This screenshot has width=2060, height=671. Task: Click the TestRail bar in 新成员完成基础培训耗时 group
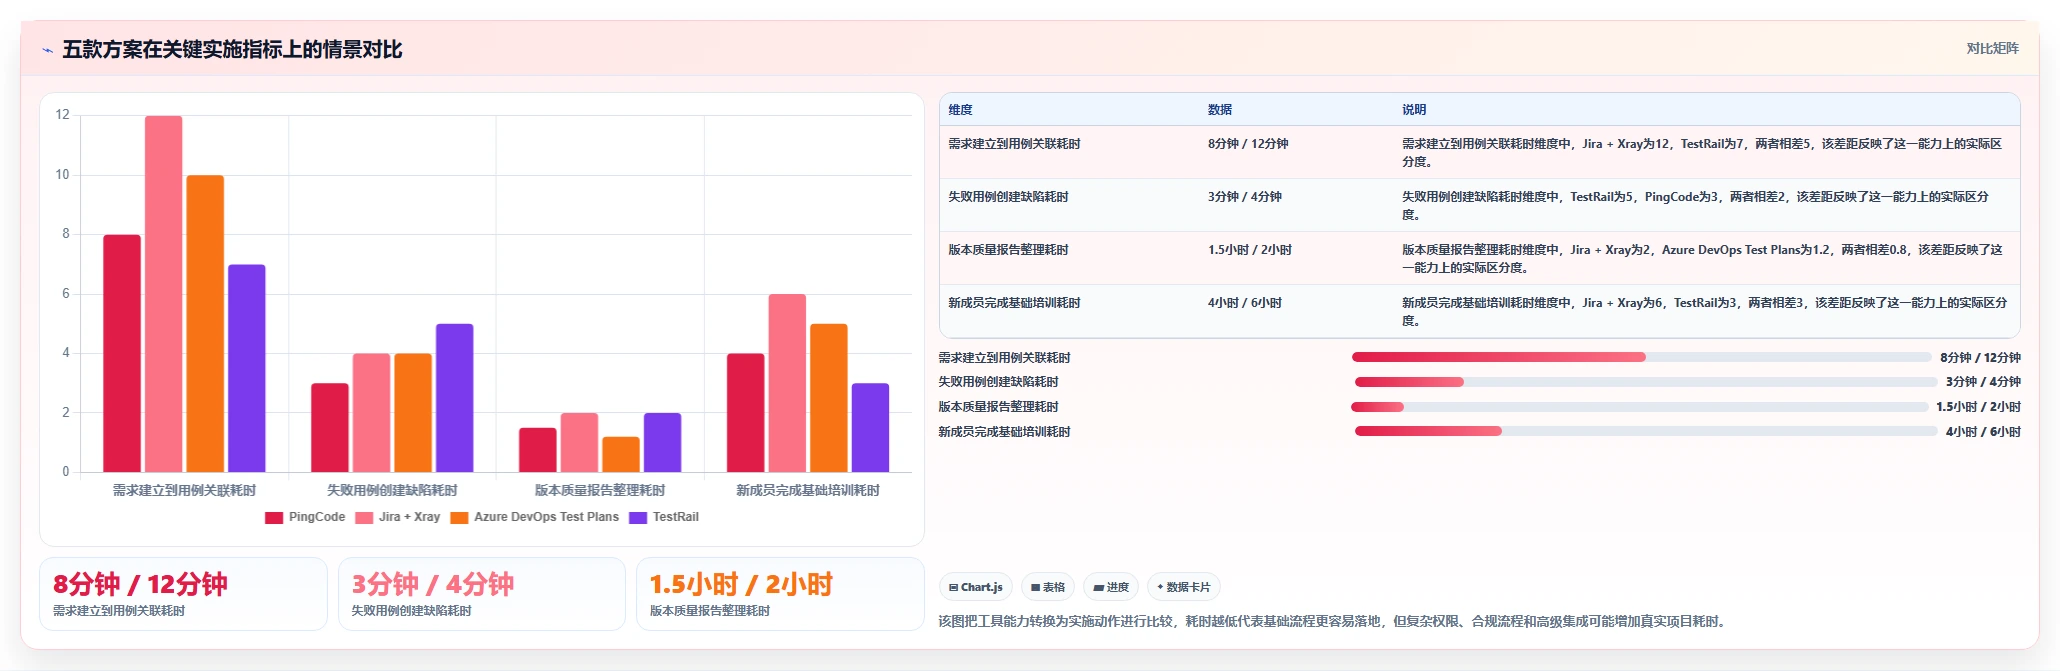coord(870,428)
